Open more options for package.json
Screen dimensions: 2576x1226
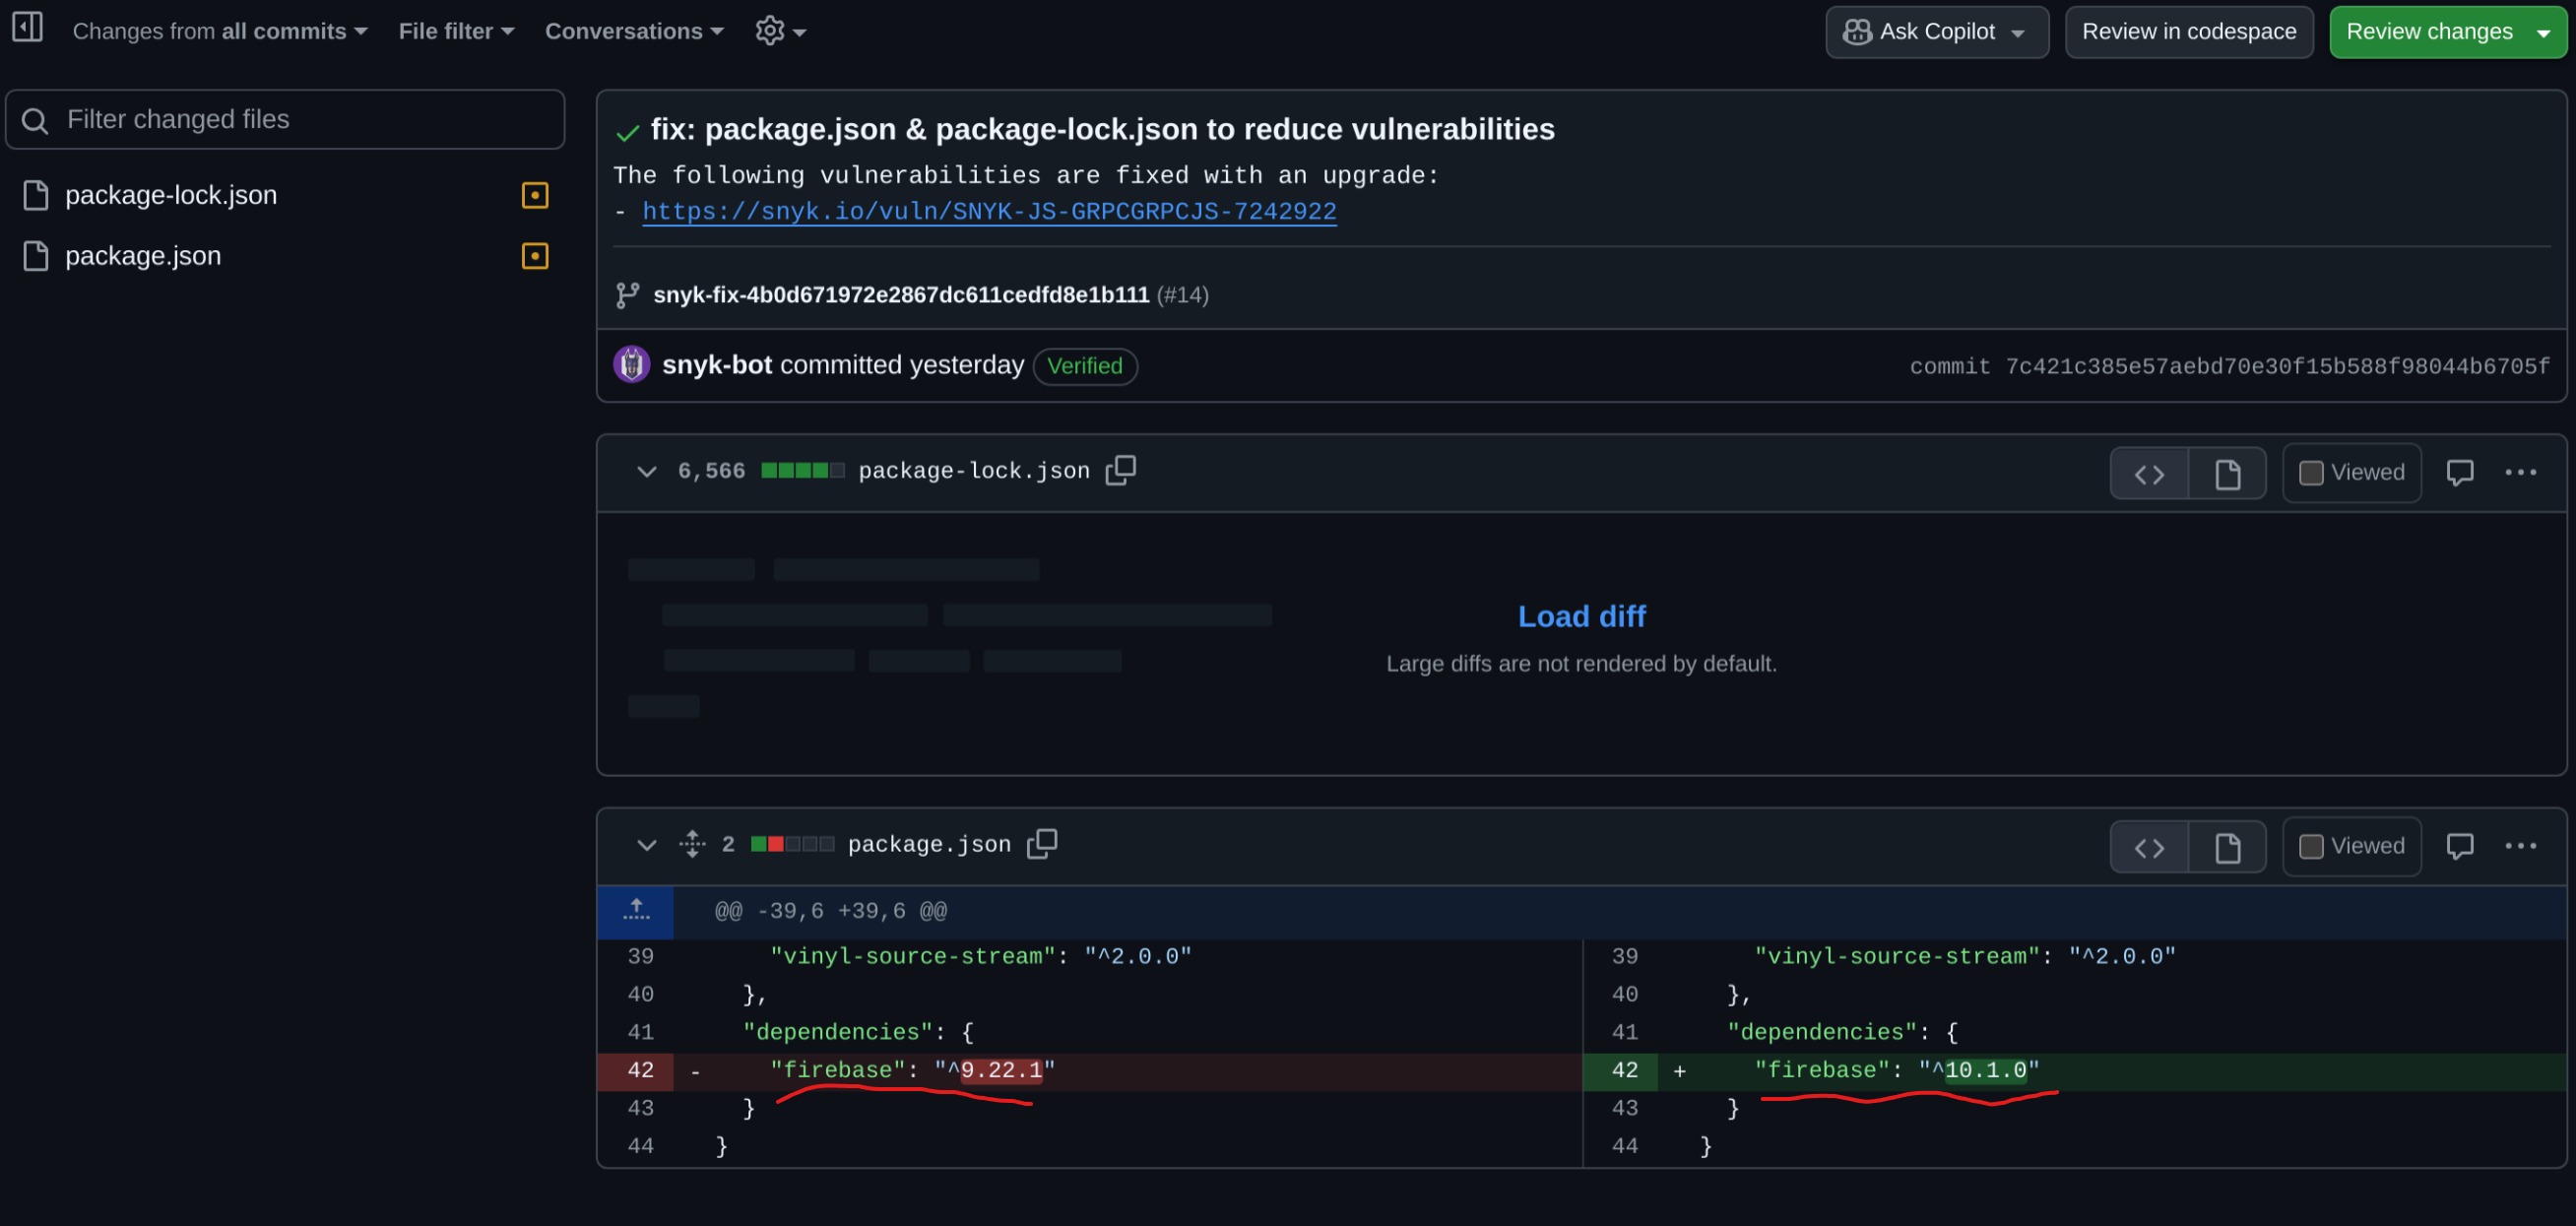pyautogui.click(x=2520, y=846)
